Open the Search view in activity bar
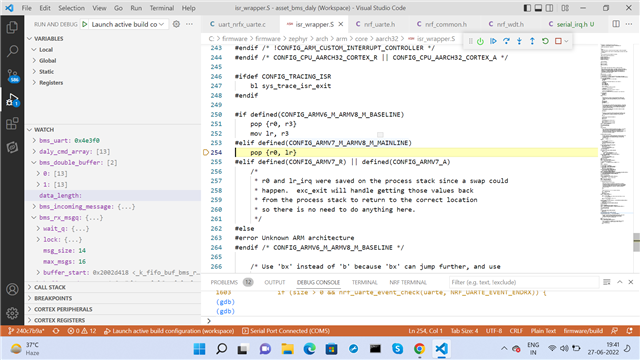 click(x=12, y=51)
